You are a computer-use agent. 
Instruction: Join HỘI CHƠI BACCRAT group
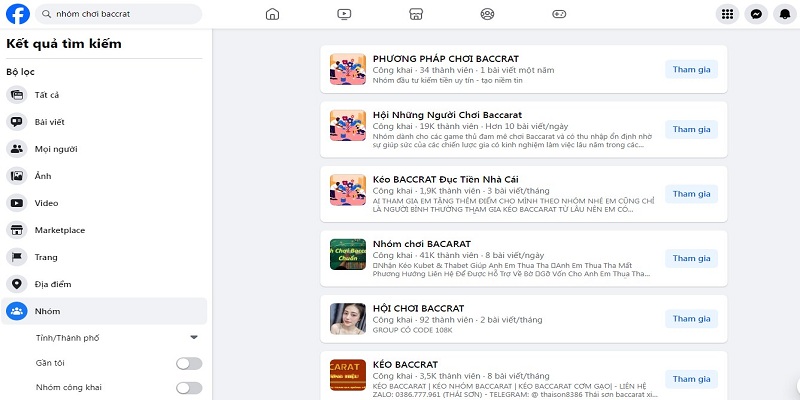click(691, 318)
